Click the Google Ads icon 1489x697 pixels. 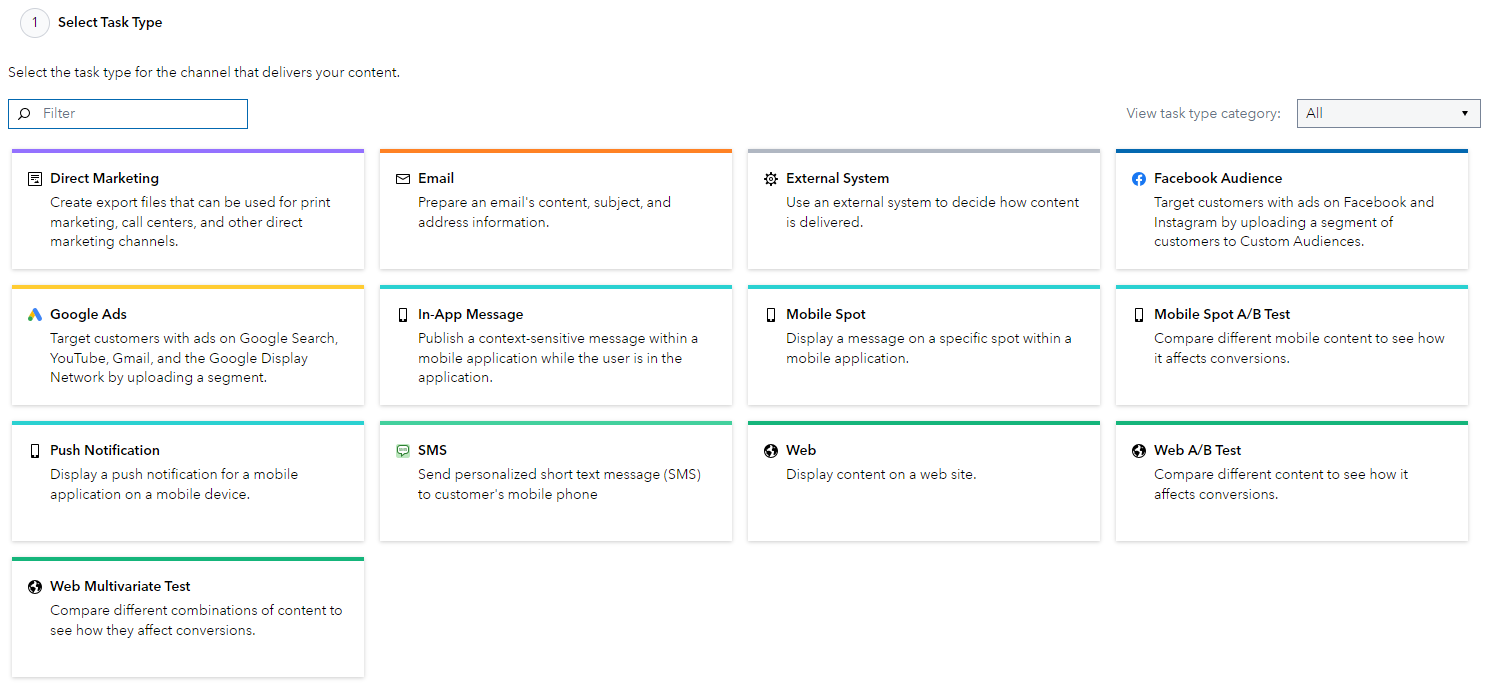pyautogui.click(x=34, y=313)
